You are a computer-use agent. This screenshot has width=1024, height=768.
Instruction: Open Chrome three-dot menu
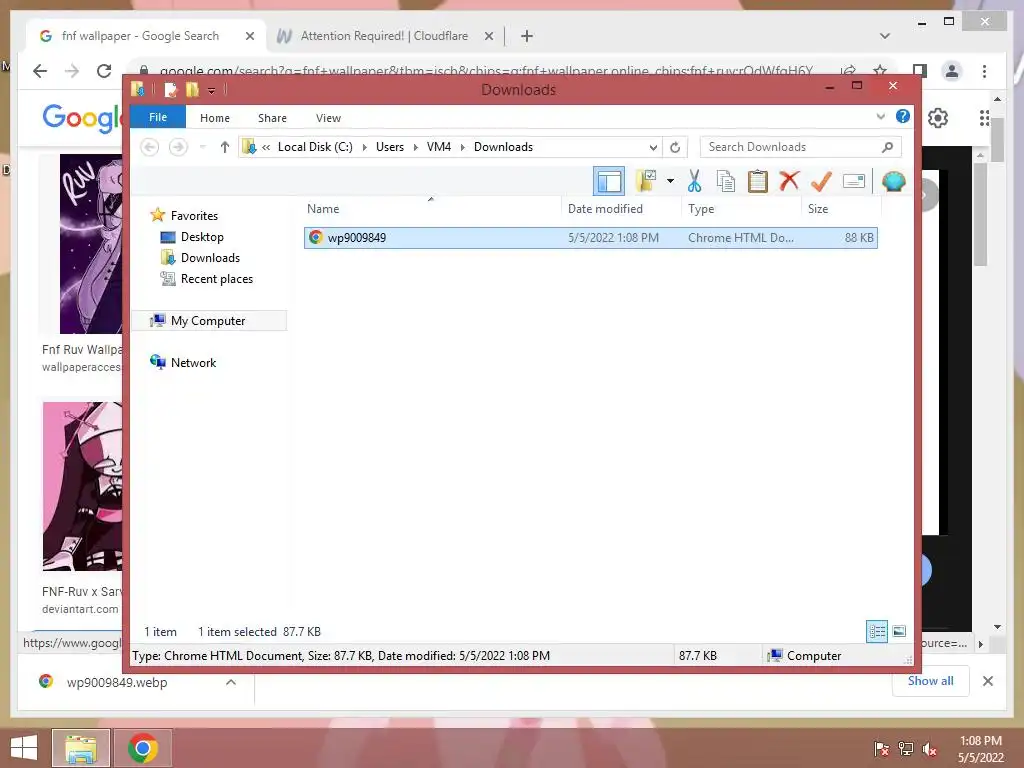coord(984,71)
